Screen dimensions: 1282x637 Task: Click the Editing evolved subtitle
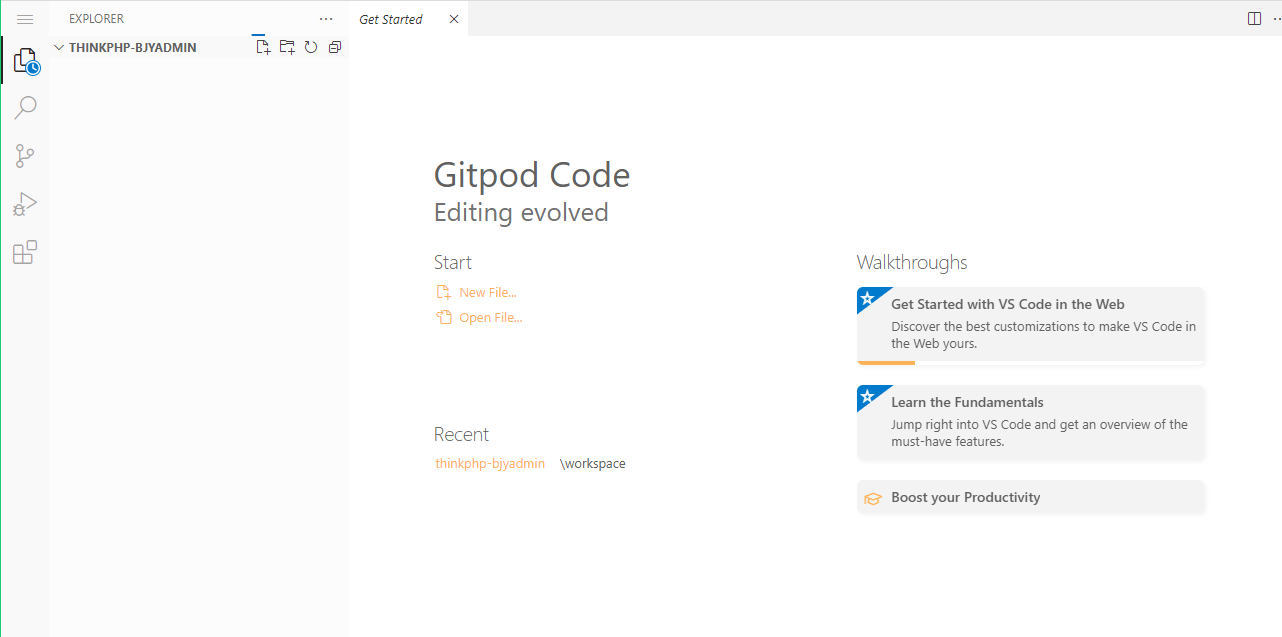click(521, 213)
